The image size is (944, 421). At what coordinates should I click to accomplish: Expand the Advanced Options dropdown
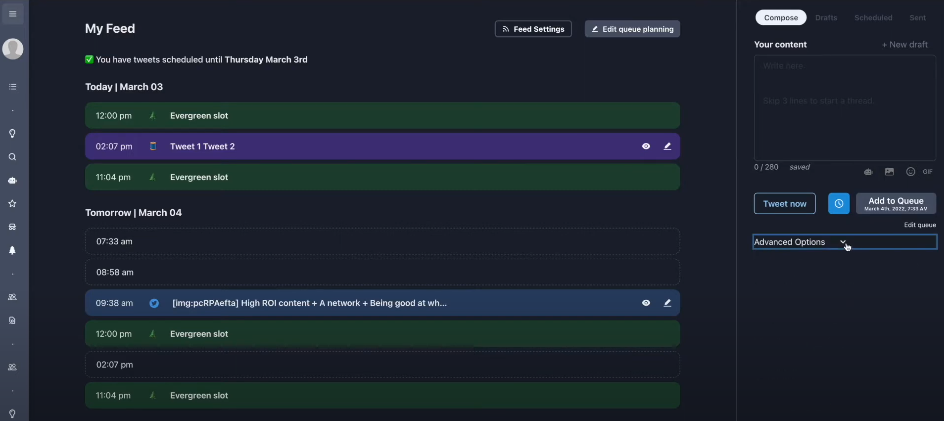(844, 242)
